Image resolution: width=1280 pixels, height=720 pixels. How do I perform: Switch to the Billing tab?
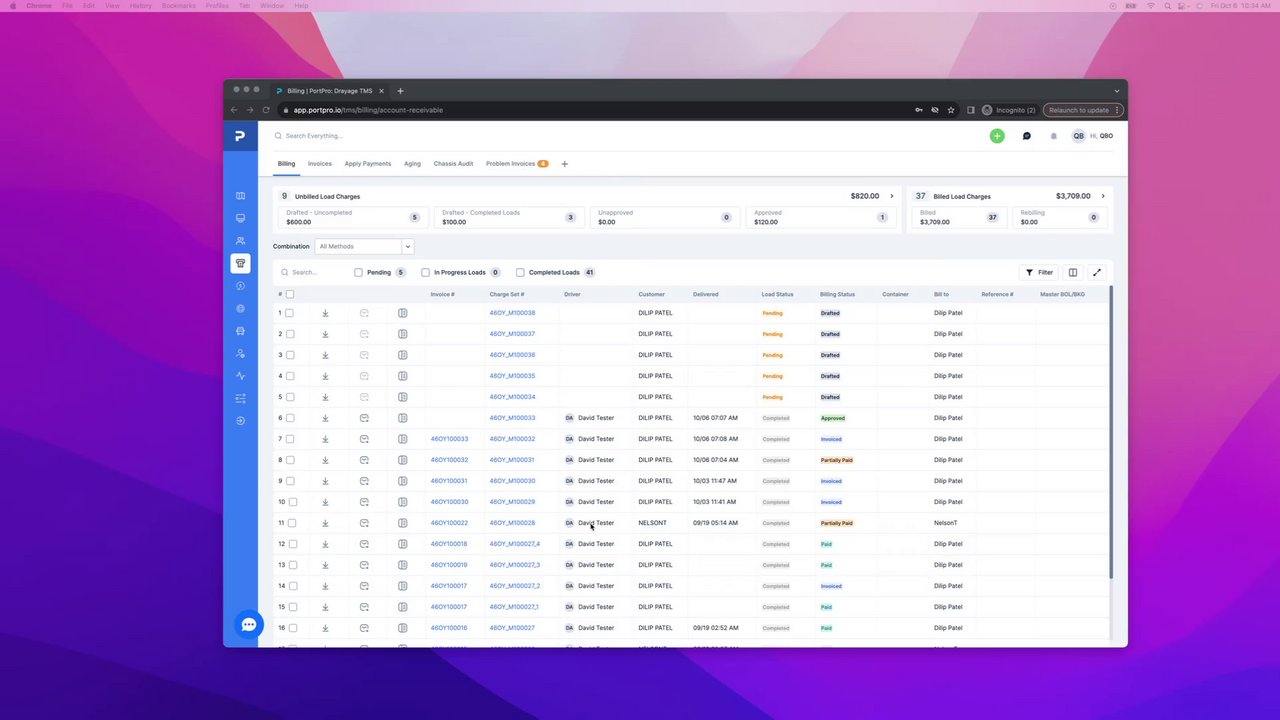point(286,164)
